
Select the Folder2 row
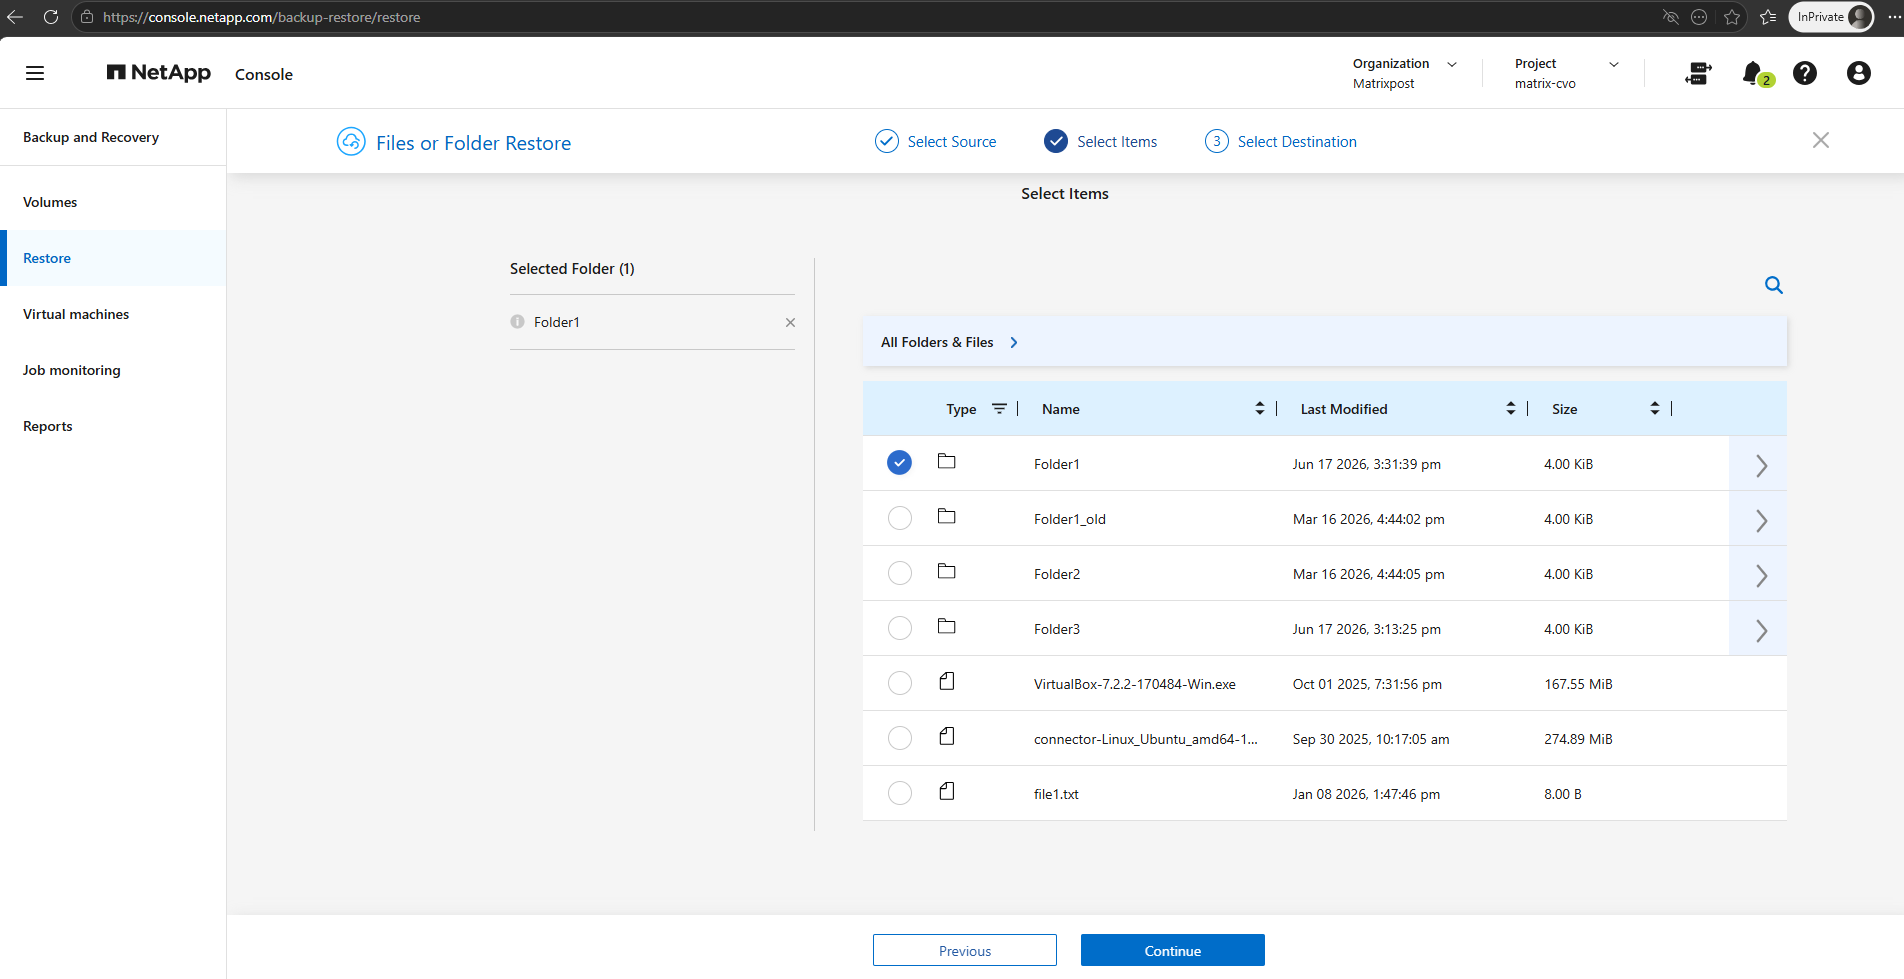coord(900,573)
